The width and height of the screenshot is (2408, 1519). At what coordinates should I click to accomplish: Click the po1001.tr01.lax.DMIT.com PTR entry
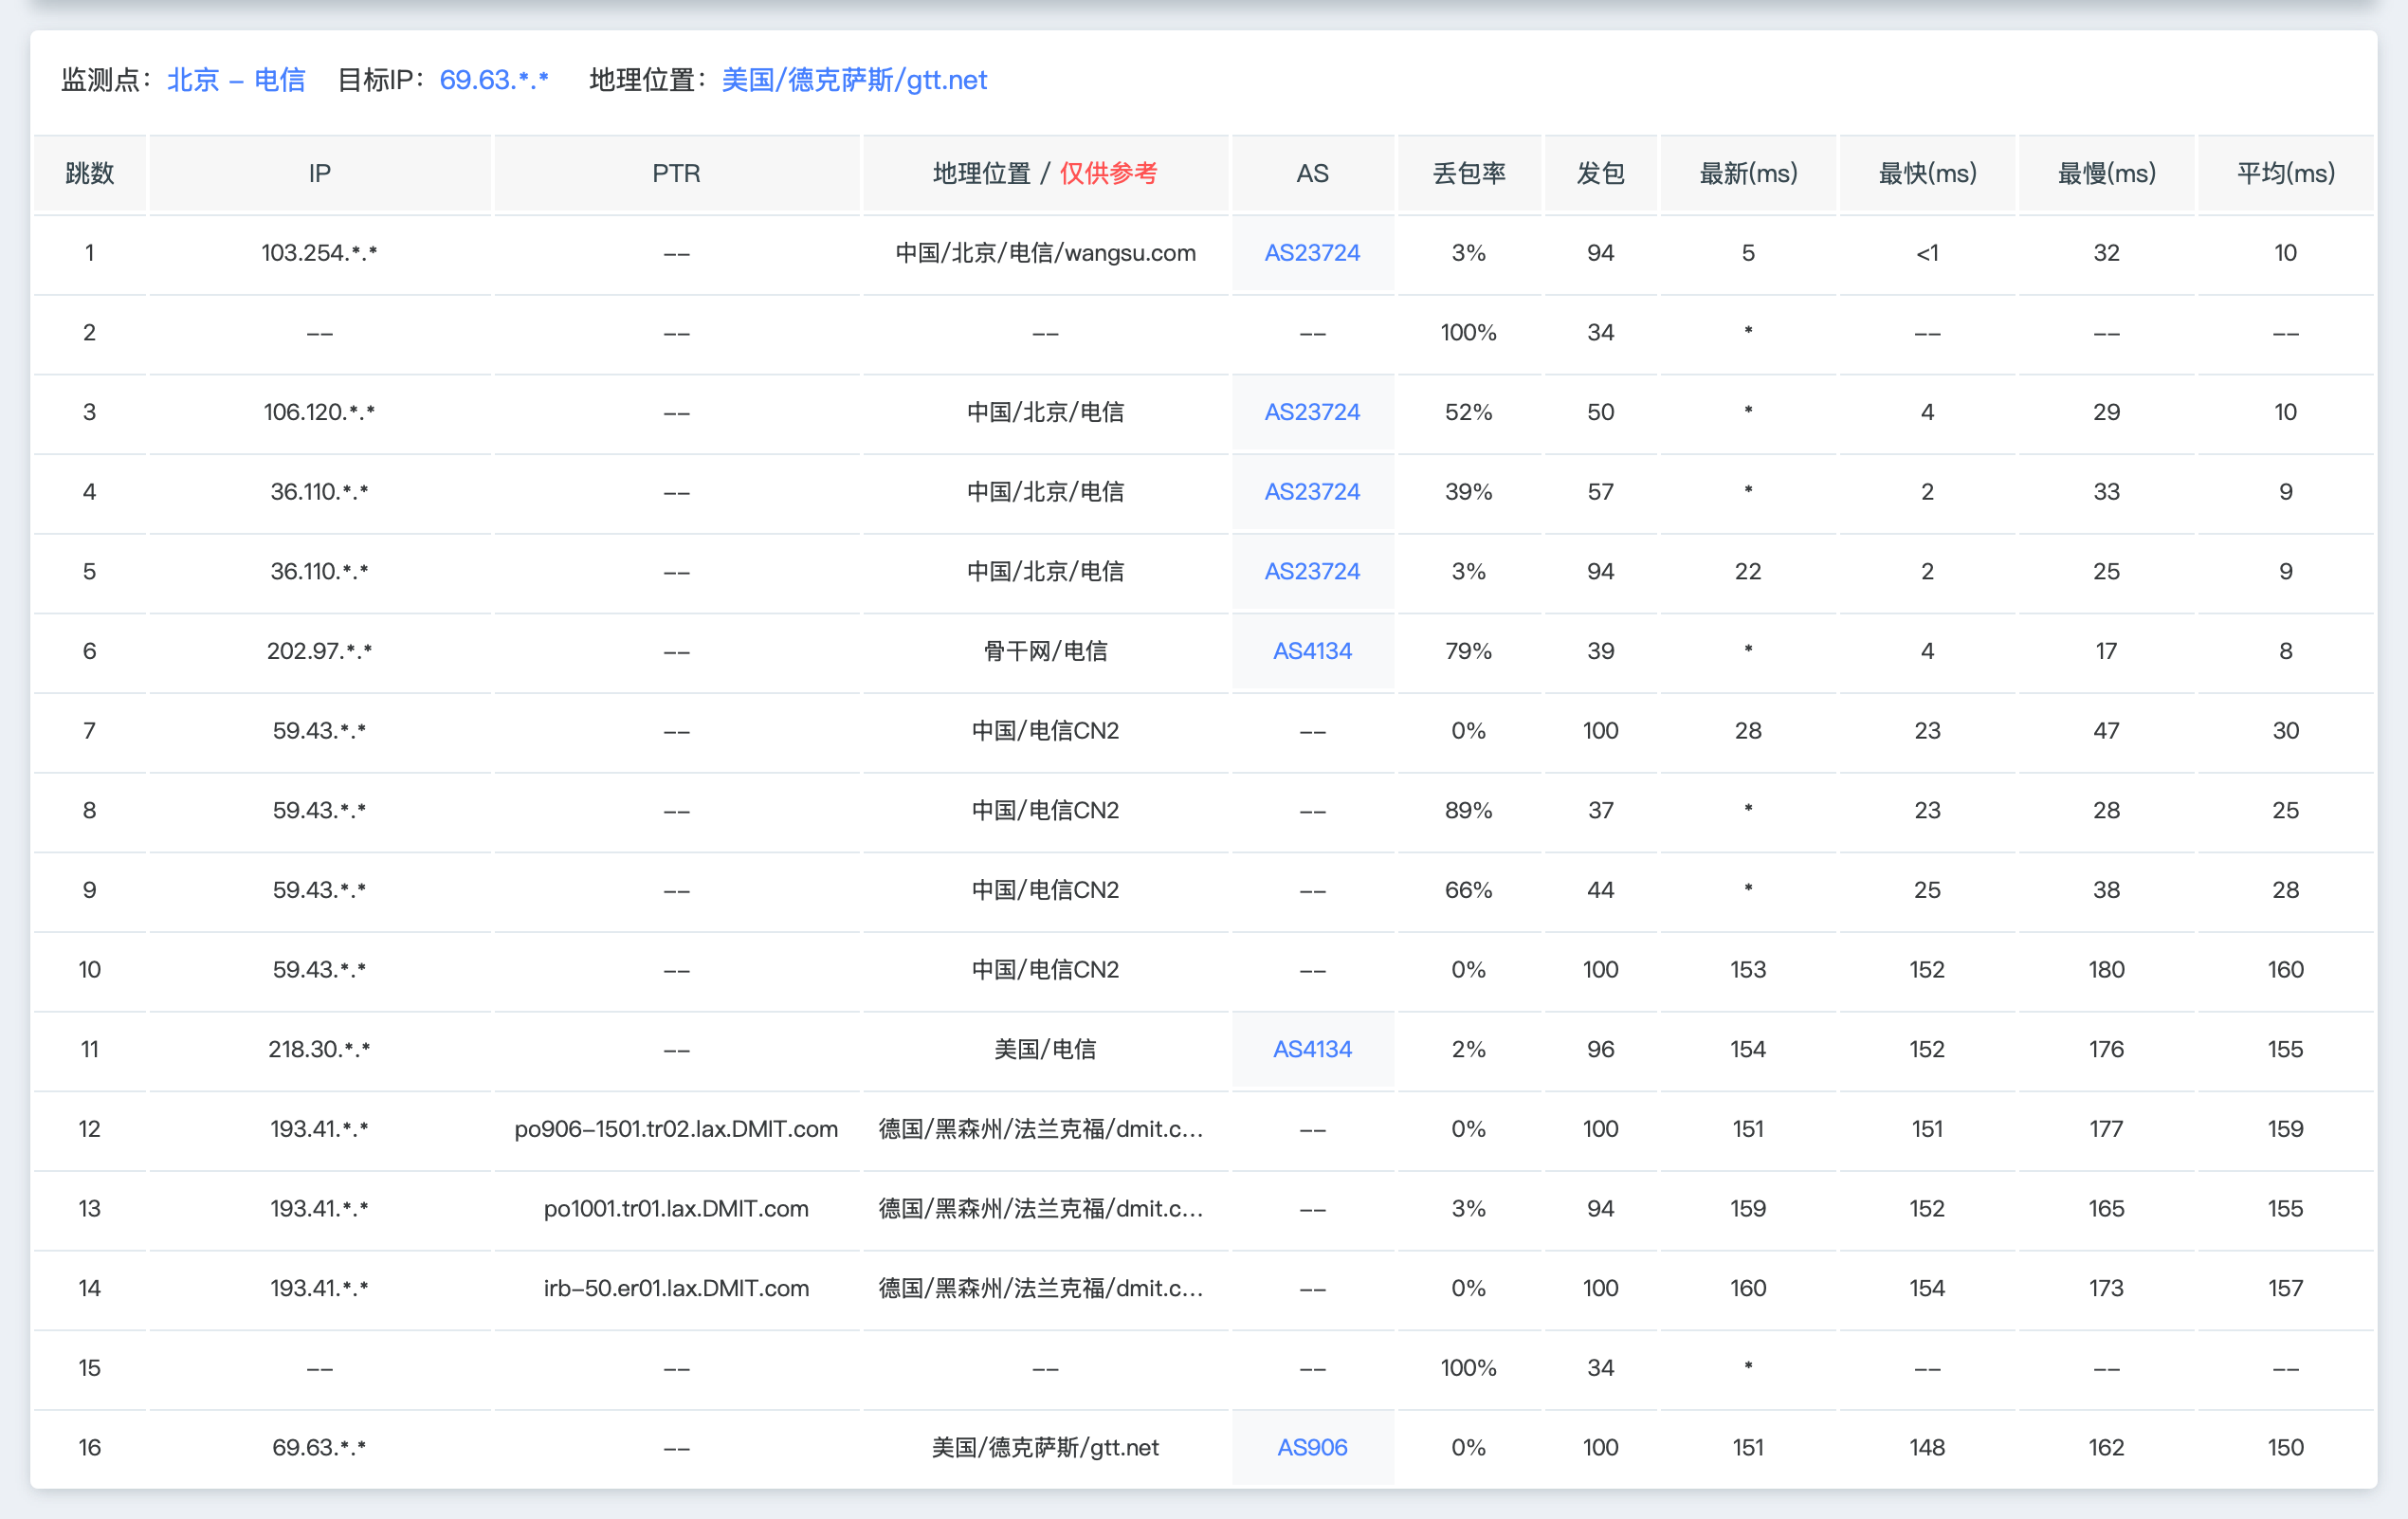tap(676, 1208)
